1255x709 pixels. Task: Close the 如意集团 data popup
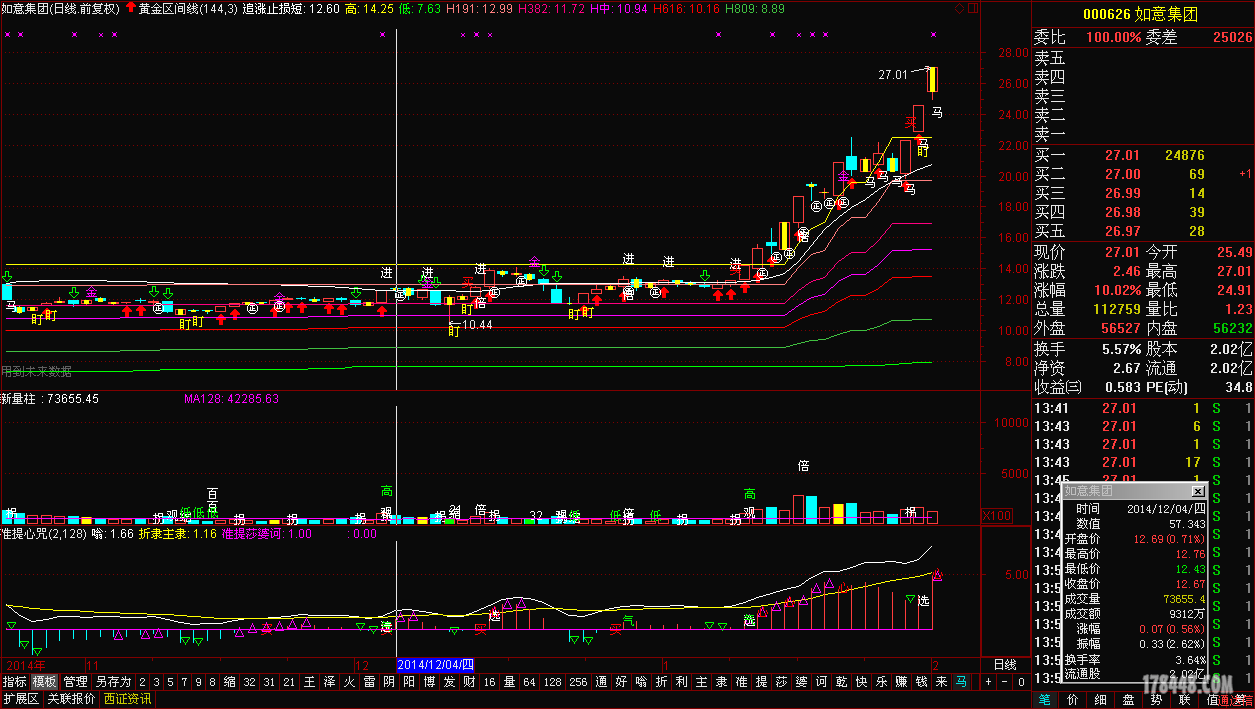pos(1197,491)
